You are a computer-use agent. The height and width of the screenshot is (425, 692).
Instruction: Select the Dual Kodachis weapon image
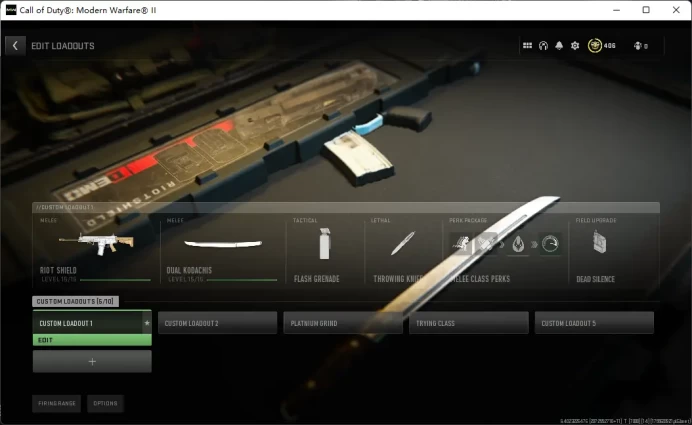click(x=223, y=244)
